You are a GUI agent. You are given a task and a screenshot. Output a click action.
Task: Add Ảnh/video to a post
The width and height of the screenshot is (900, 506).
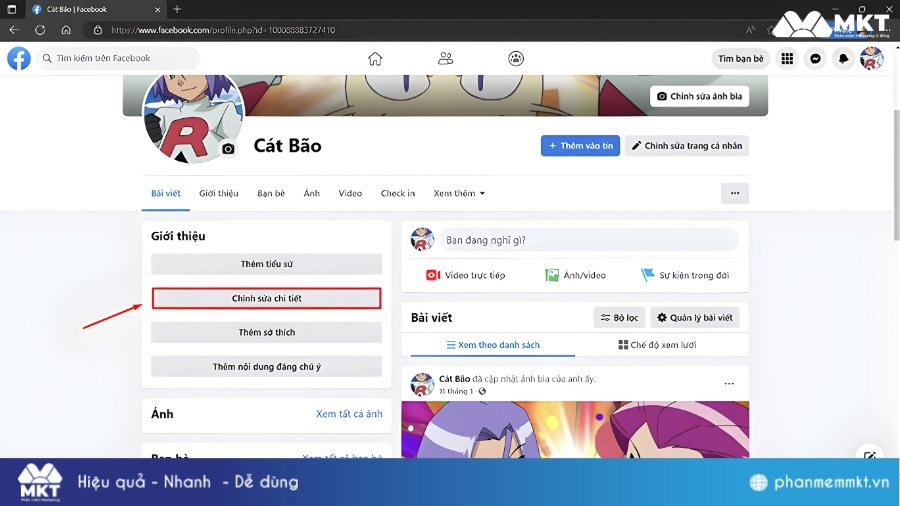pos(575,275)
